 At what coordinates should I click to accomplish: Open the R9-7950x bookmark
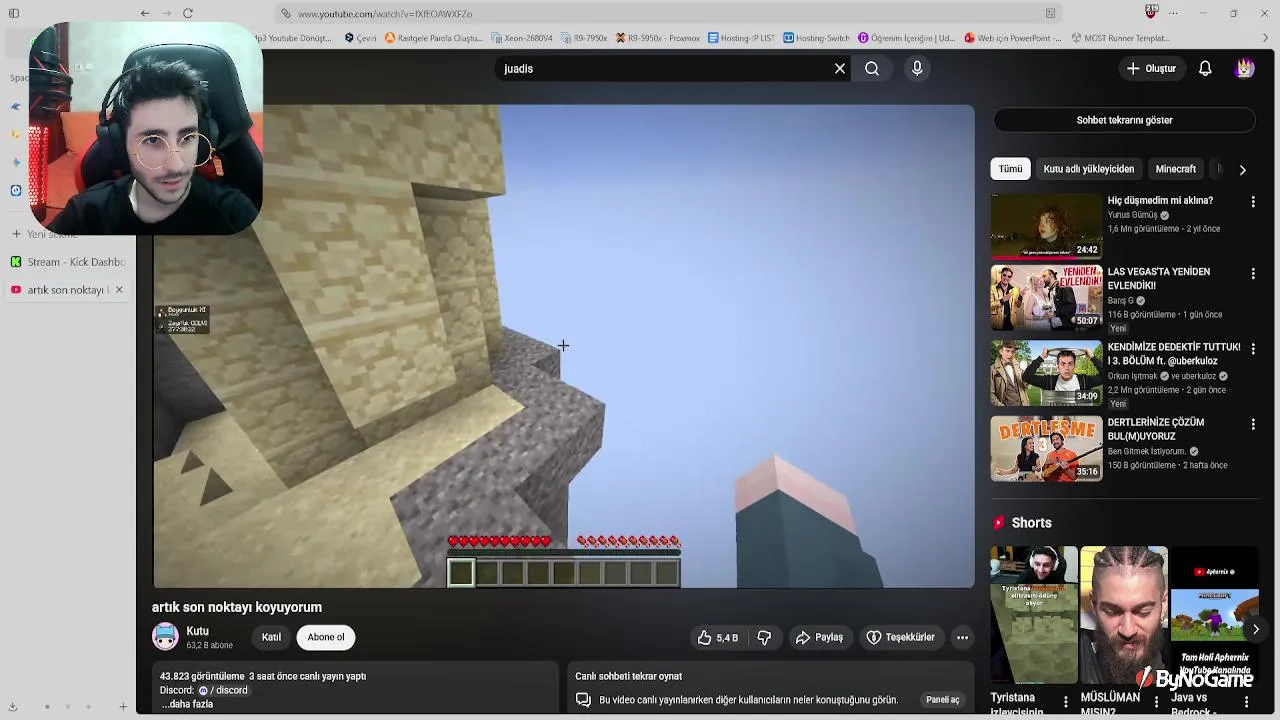(x=584, y=38)
